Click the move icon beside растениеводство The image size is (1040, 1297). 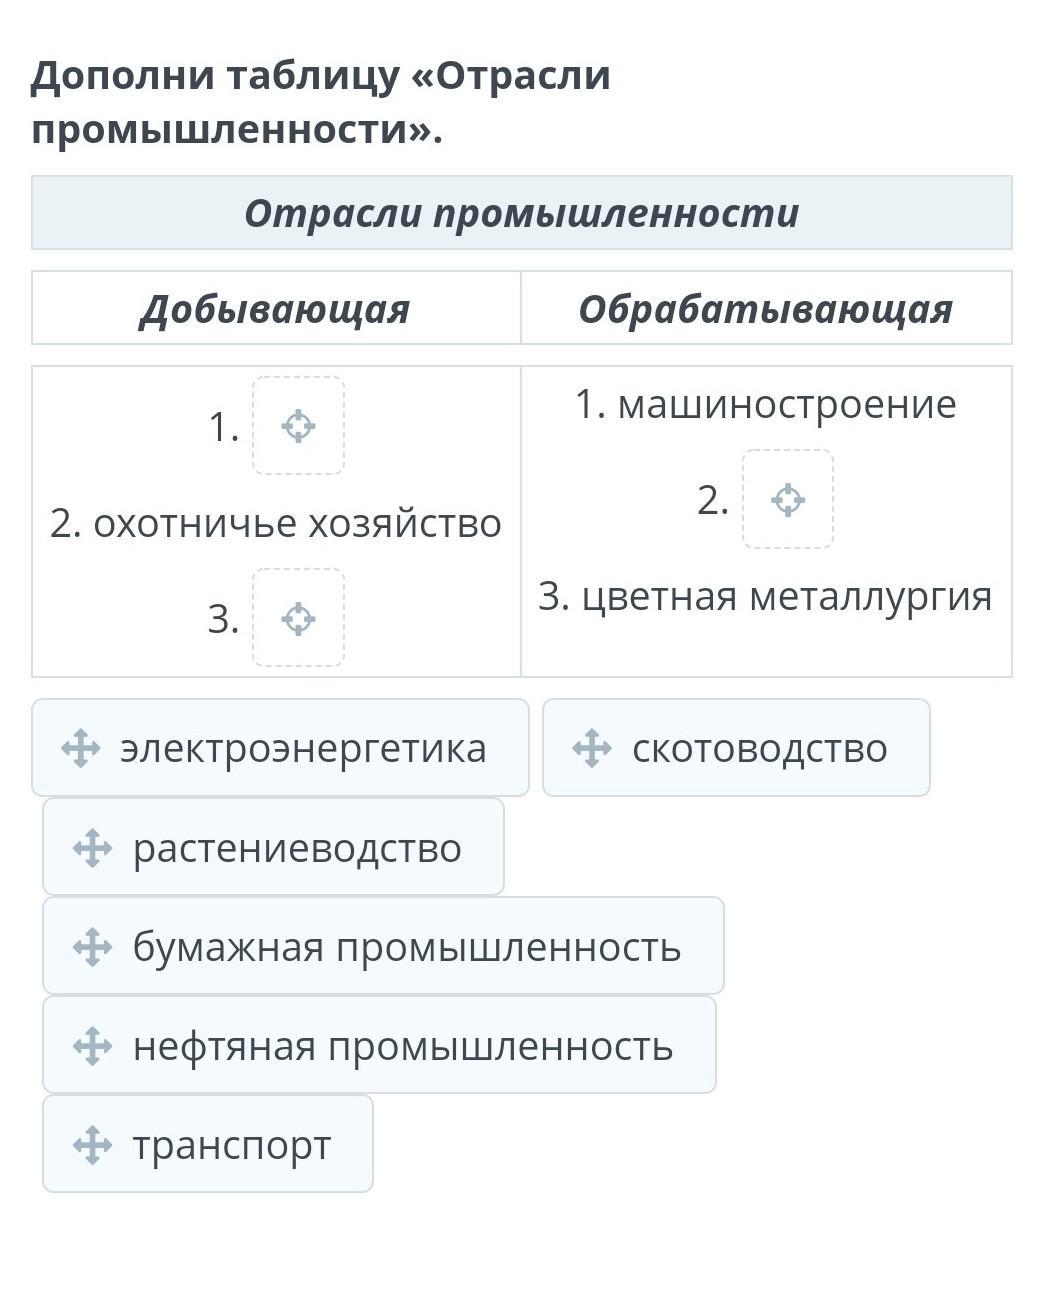93,848
